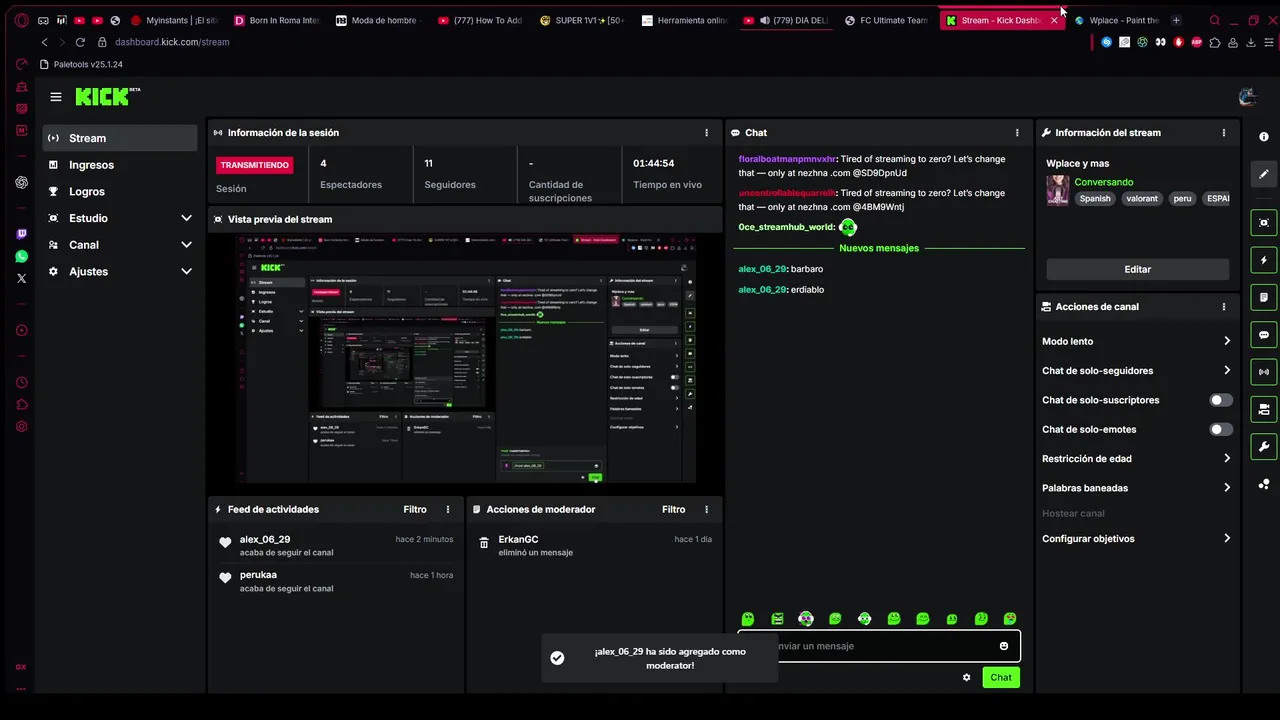
Task: Expand the Estudio sidebar section
Action: 186,218
